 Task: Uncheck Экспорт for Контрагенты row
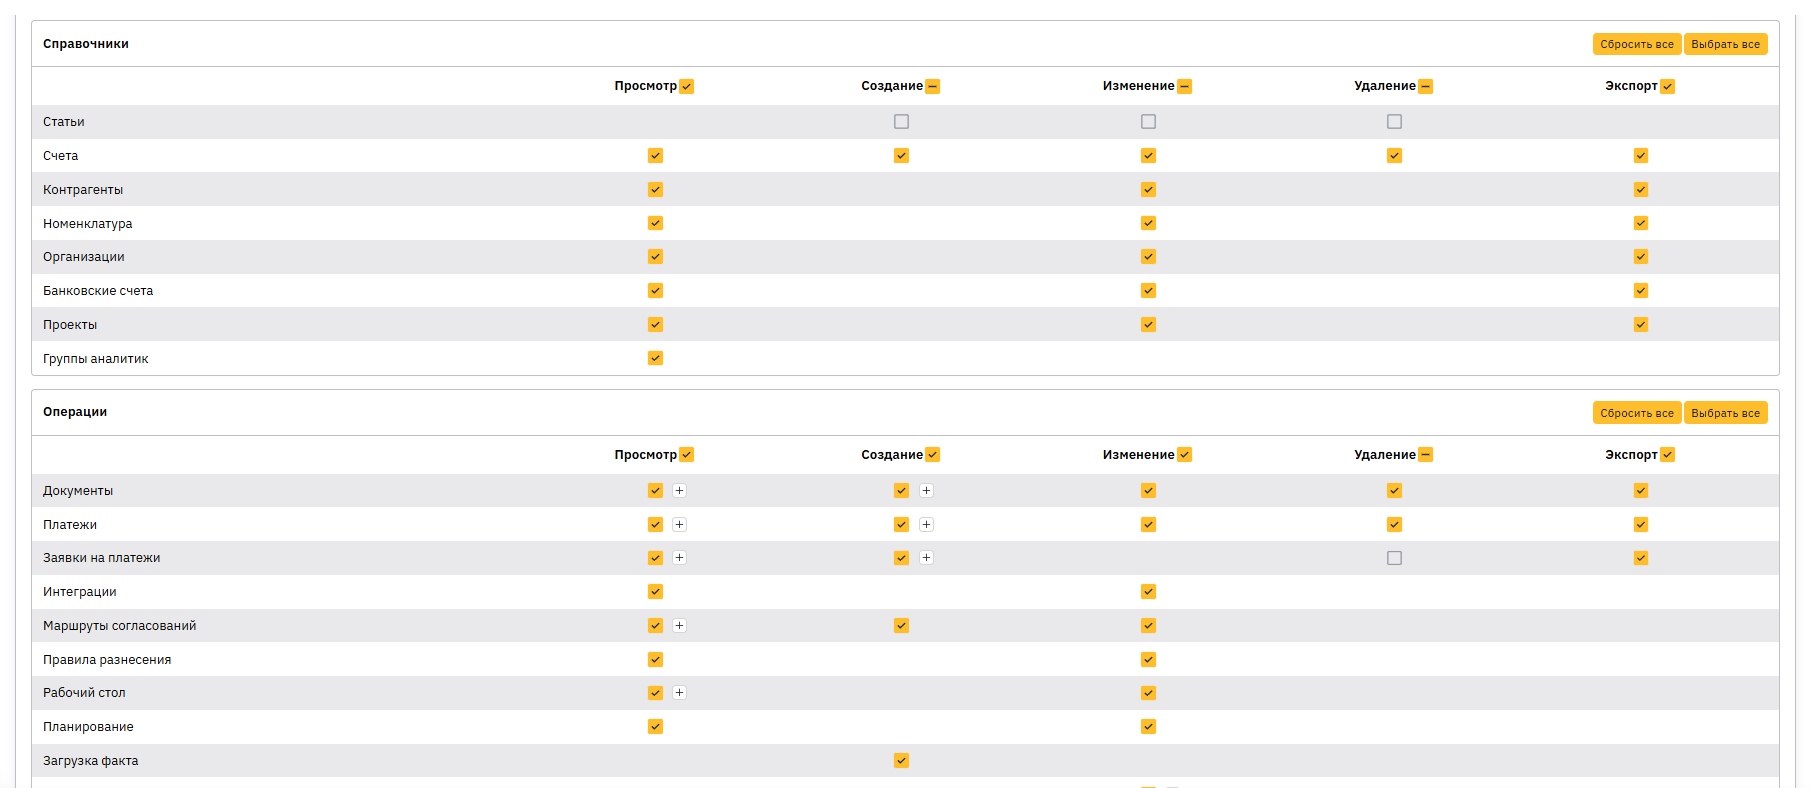point(1640,190)
